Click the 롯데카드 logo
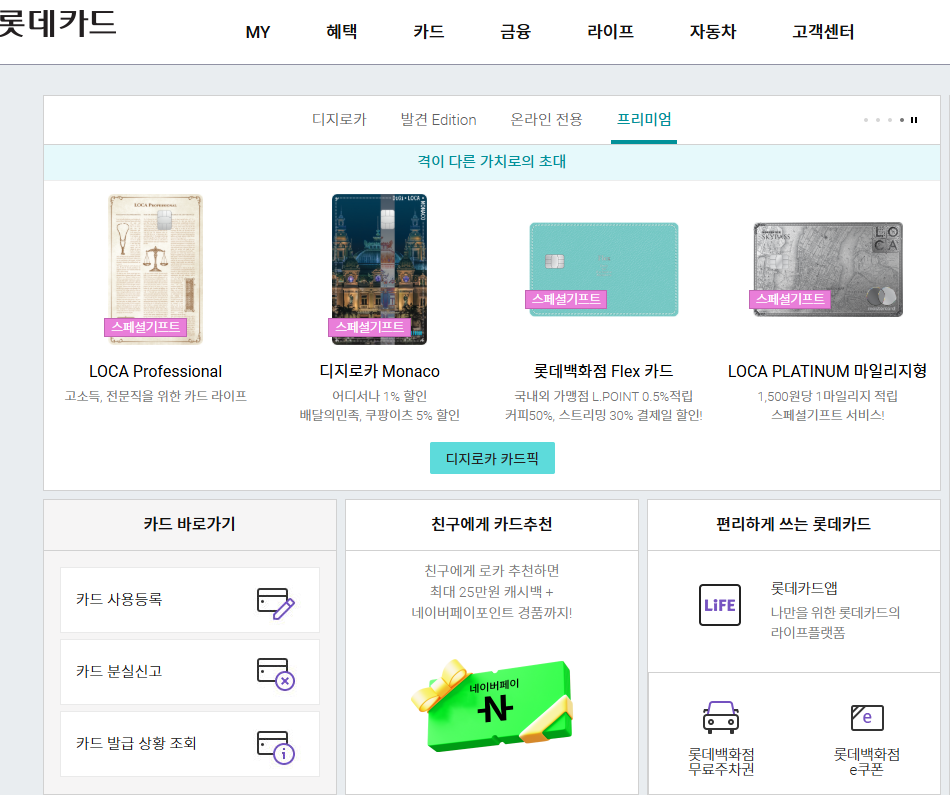Image resolution: width=950 pixels, height=795 pixels. tap(56, 24)
